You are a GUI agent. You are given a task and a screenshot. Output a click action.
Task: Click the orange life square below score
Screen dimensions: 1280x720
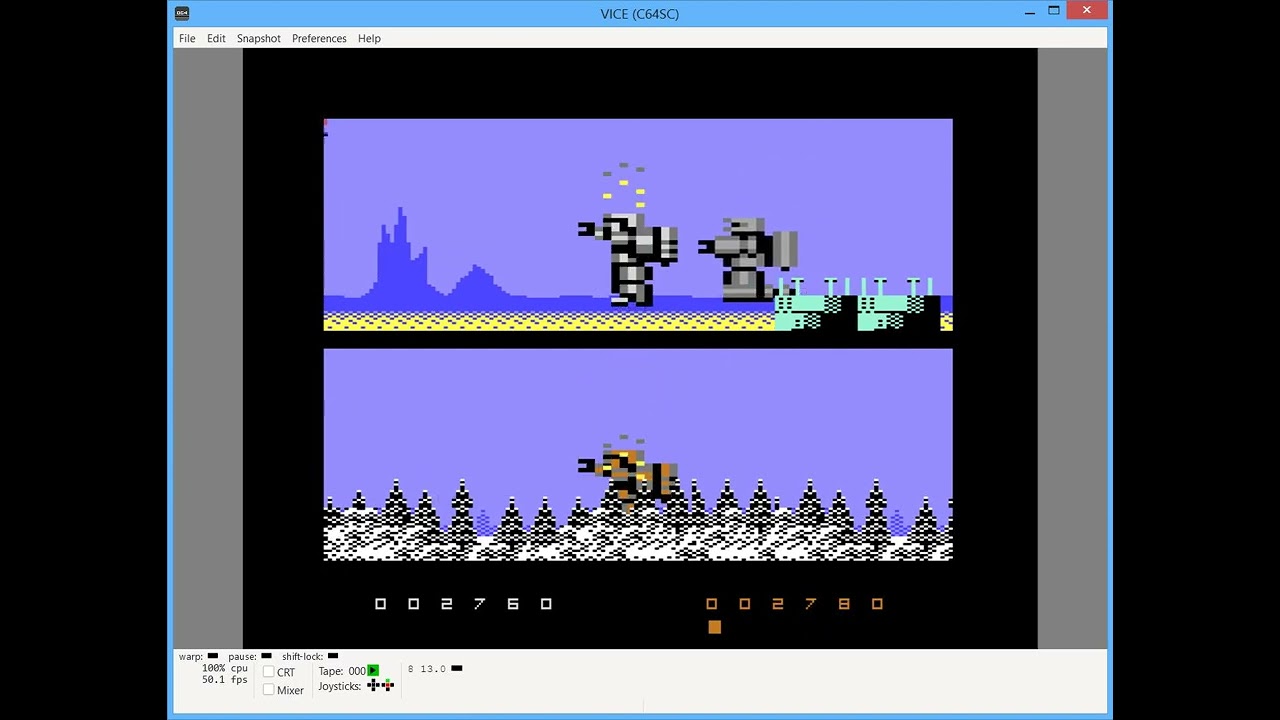coord(714,627)
